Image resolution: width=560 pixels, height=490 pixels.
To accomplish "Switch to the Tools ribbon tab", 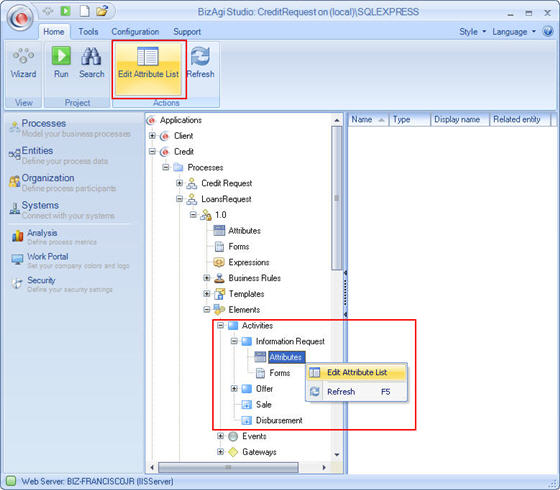I will [88, 32].
